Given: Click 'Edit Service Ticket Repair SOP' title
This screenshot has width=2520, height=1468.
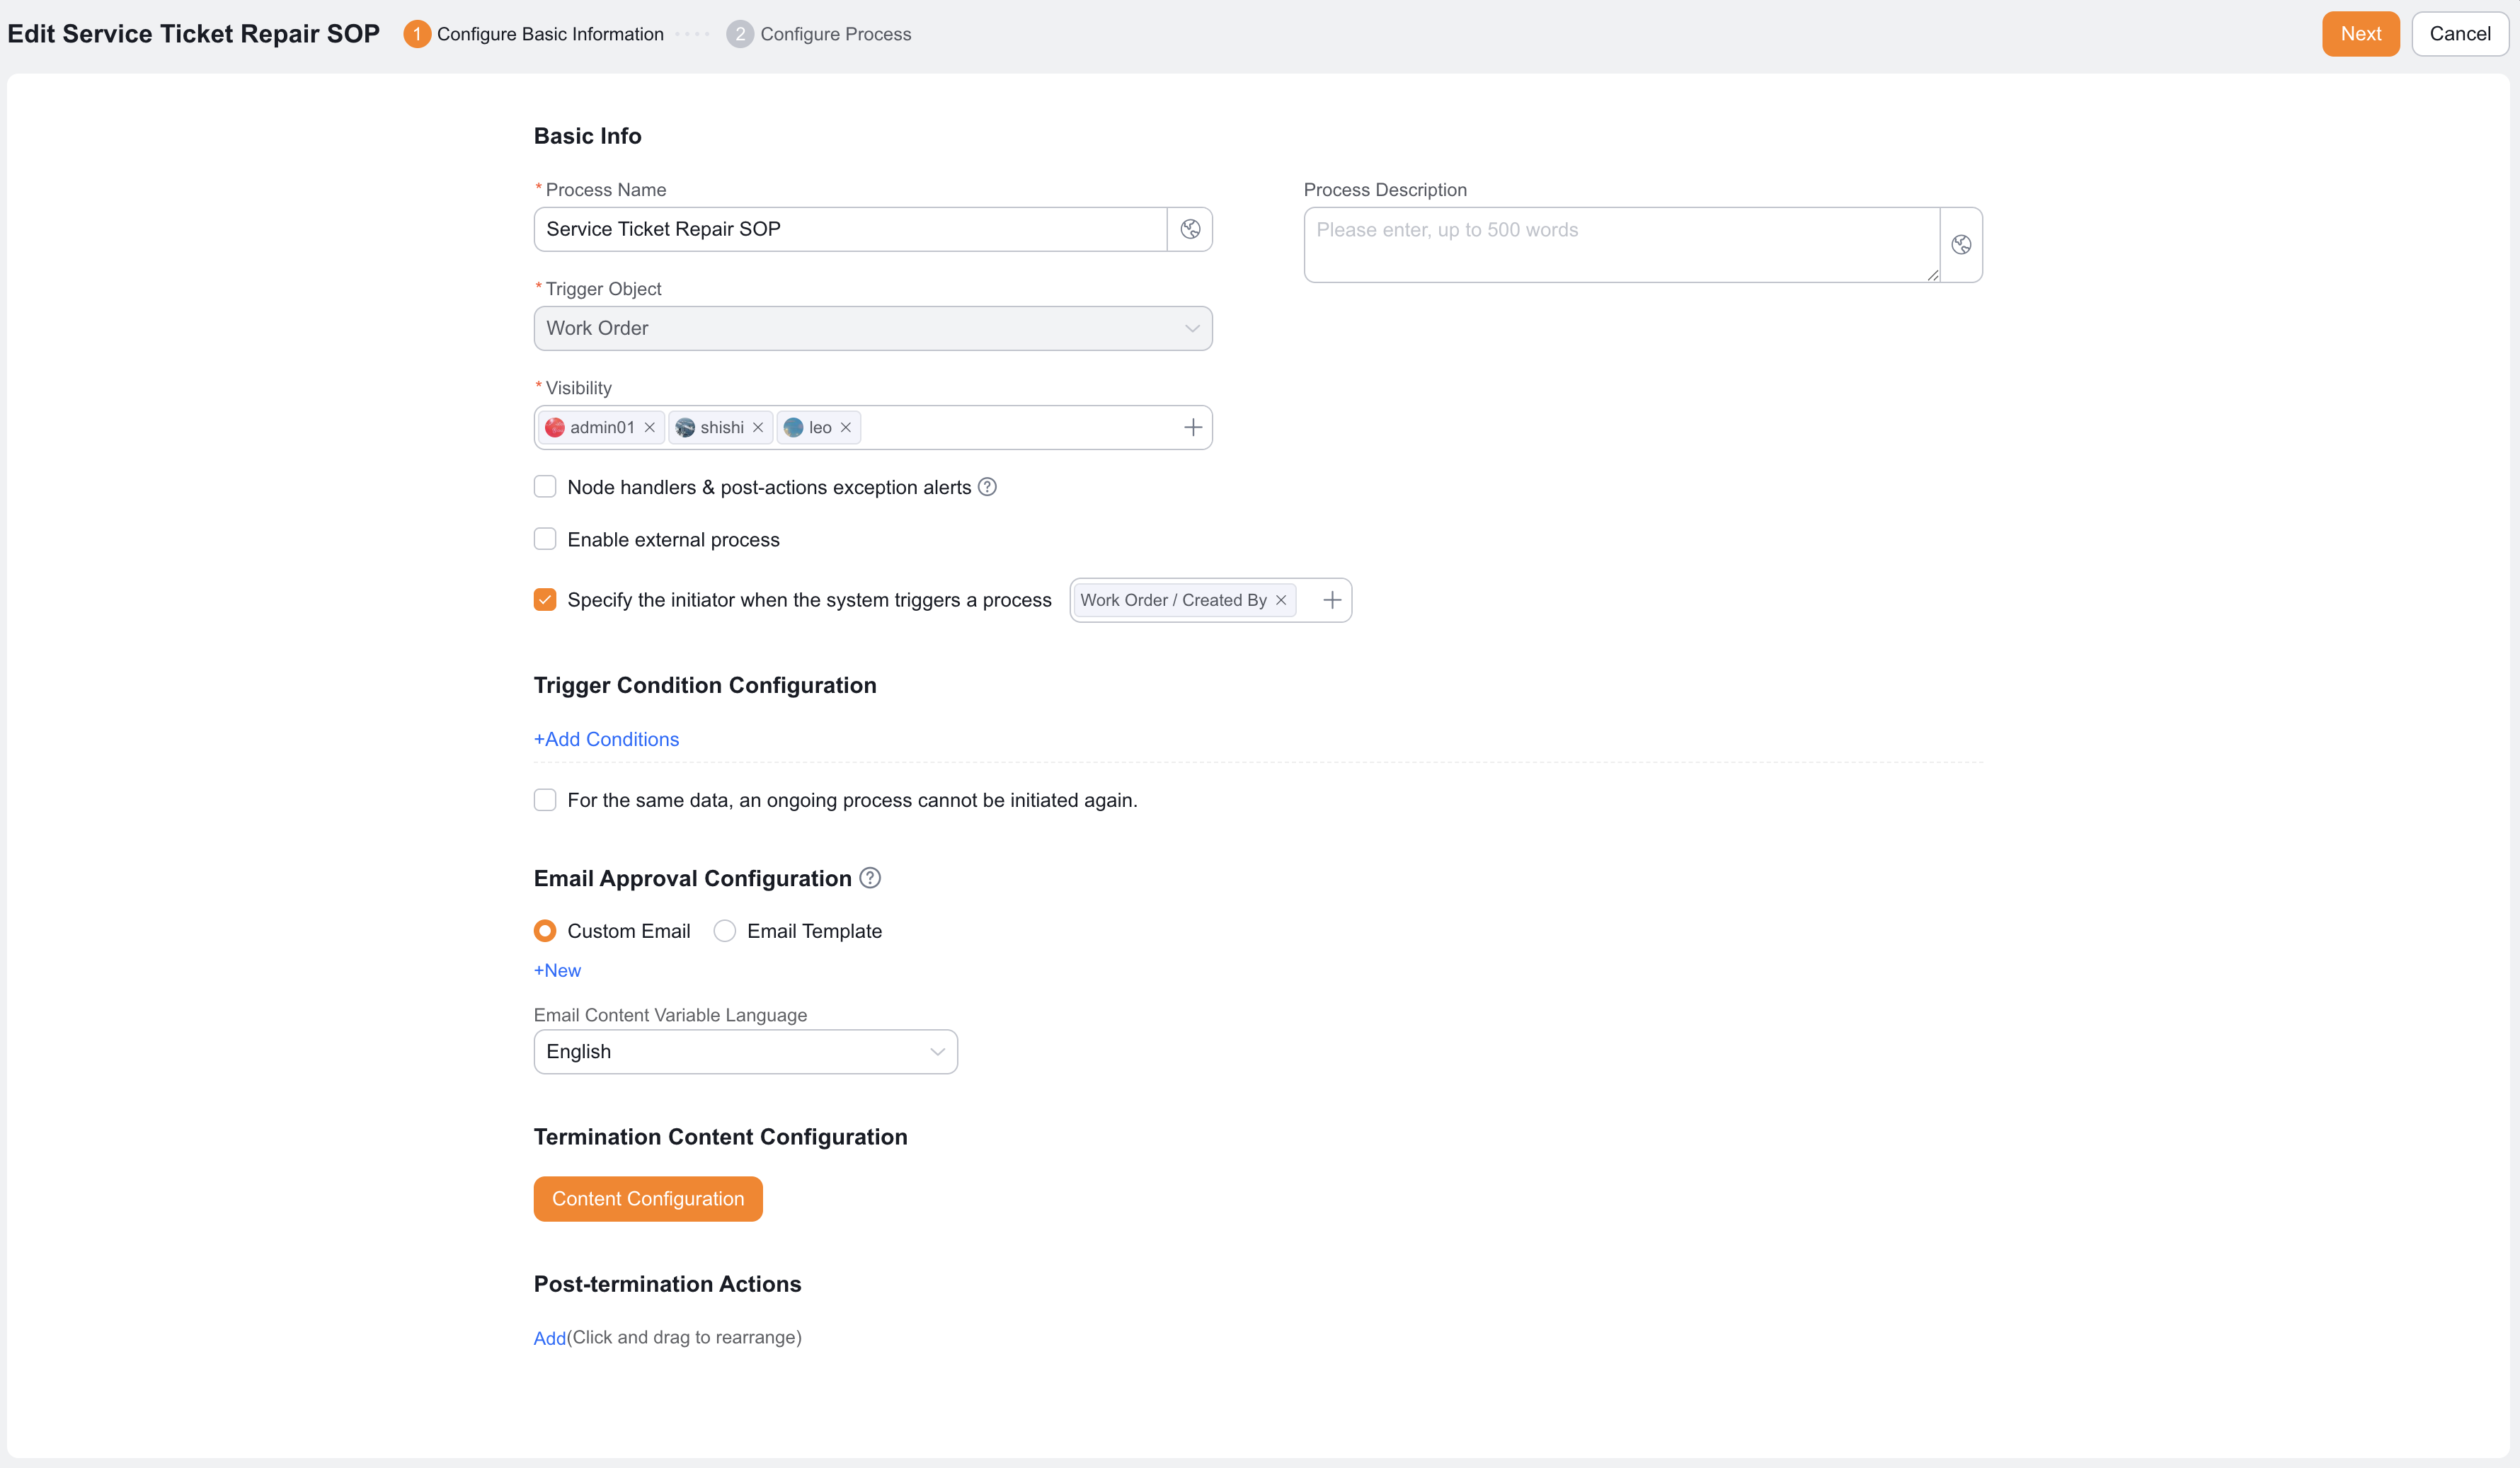Looking at the screenshot, I should 193,34.
